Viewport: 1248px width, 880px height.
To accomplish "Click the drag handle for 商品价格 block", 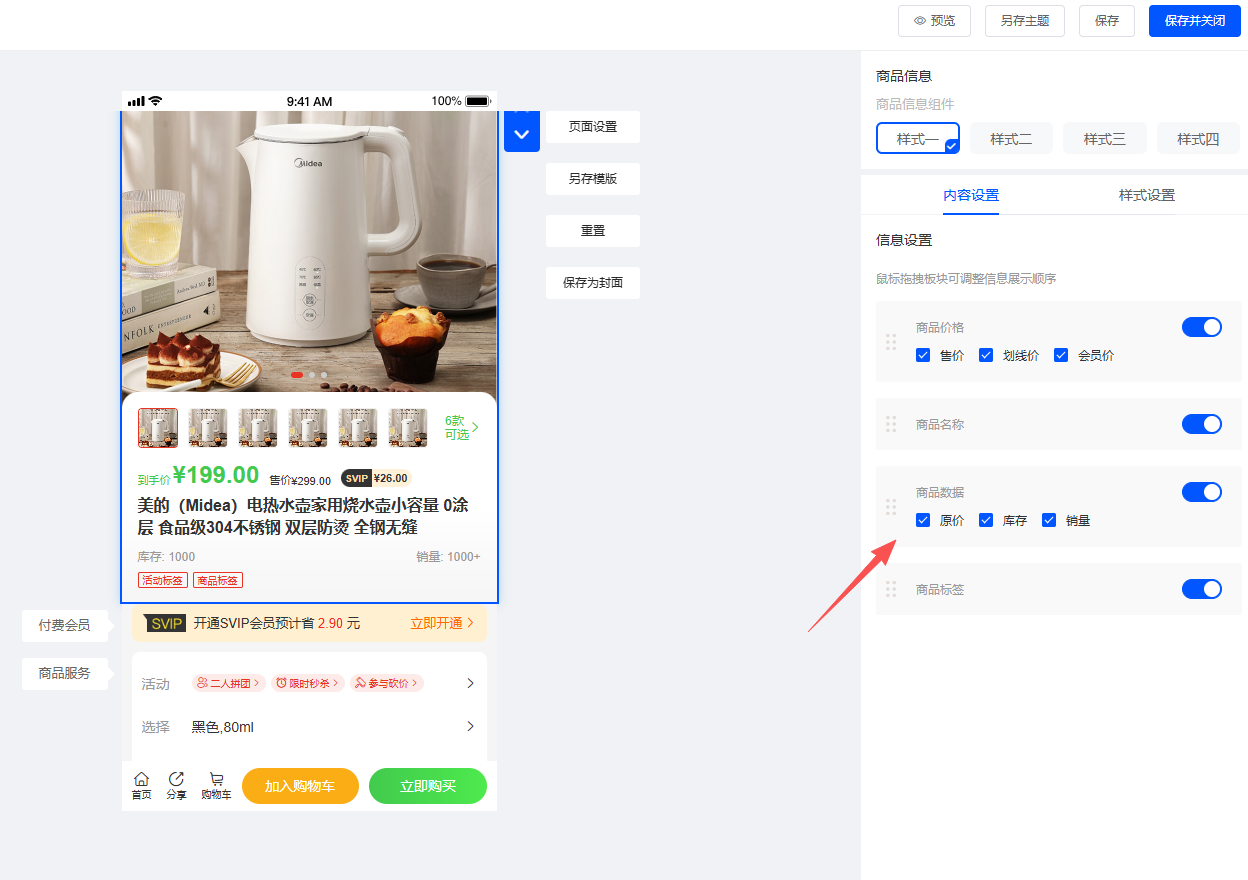I will [x=891, y=342].
